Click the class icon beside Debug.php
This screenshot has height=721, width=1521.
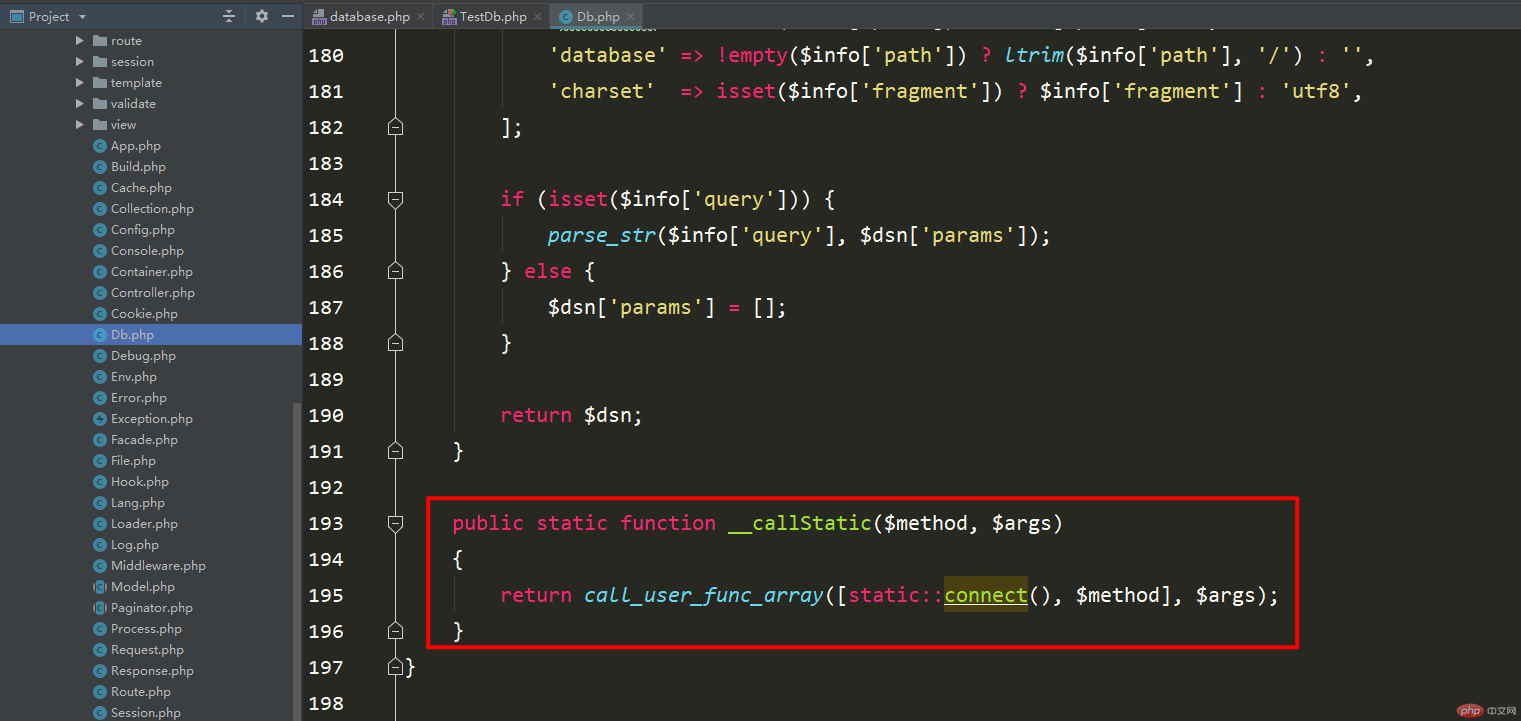coord(100,356)
